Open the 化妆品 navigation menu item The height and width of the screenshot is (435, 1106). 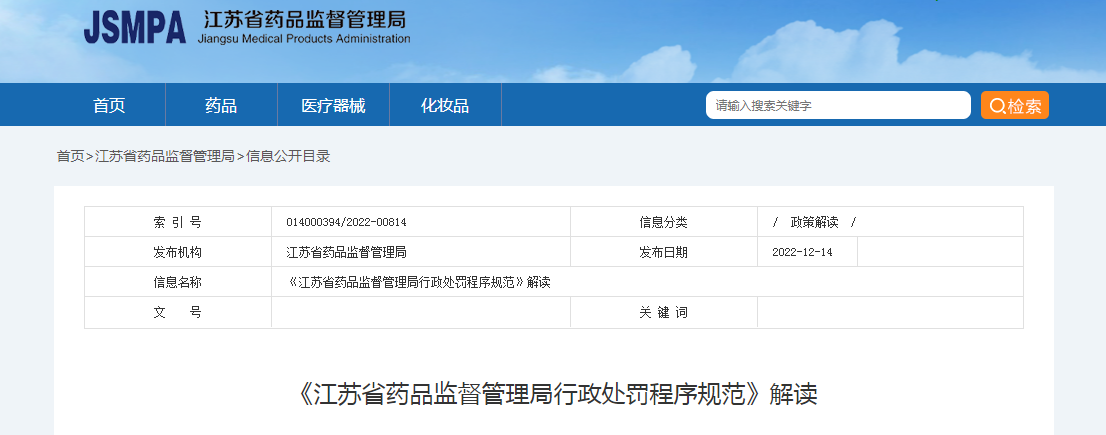point(445,106)
